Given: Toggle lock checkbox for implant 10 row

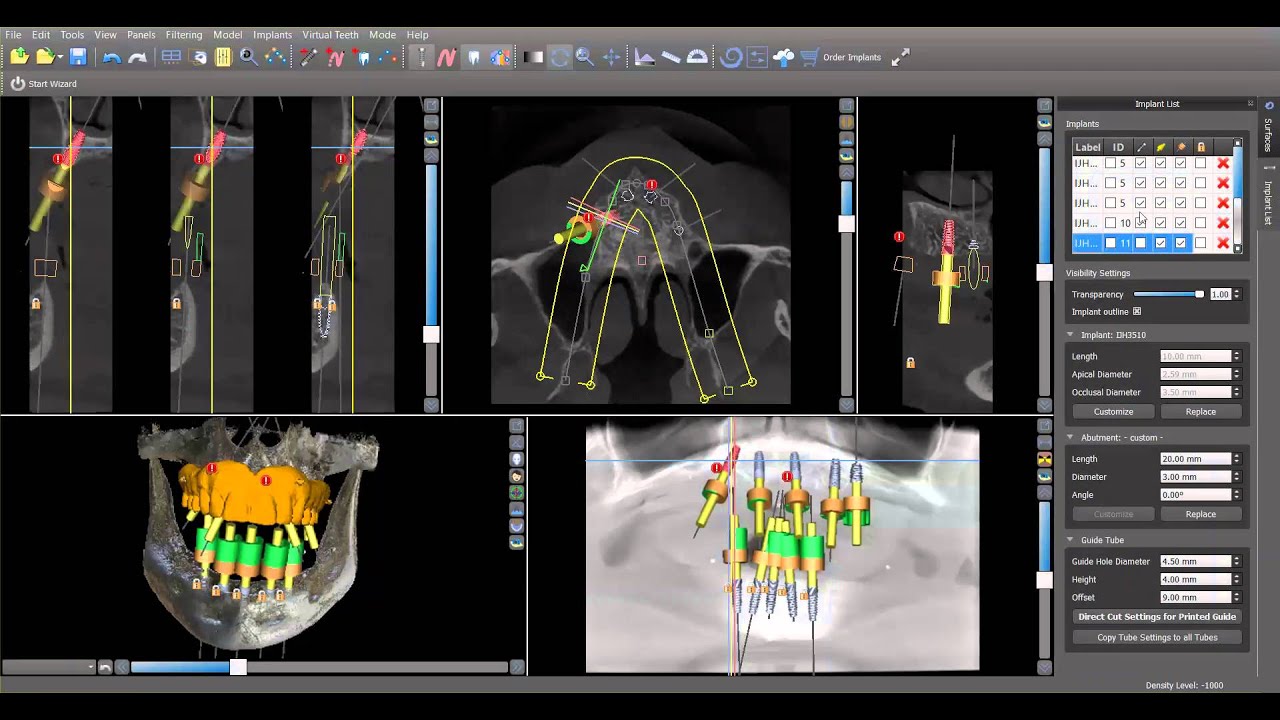Looking at the screenshot, I should coord(1201,223).
